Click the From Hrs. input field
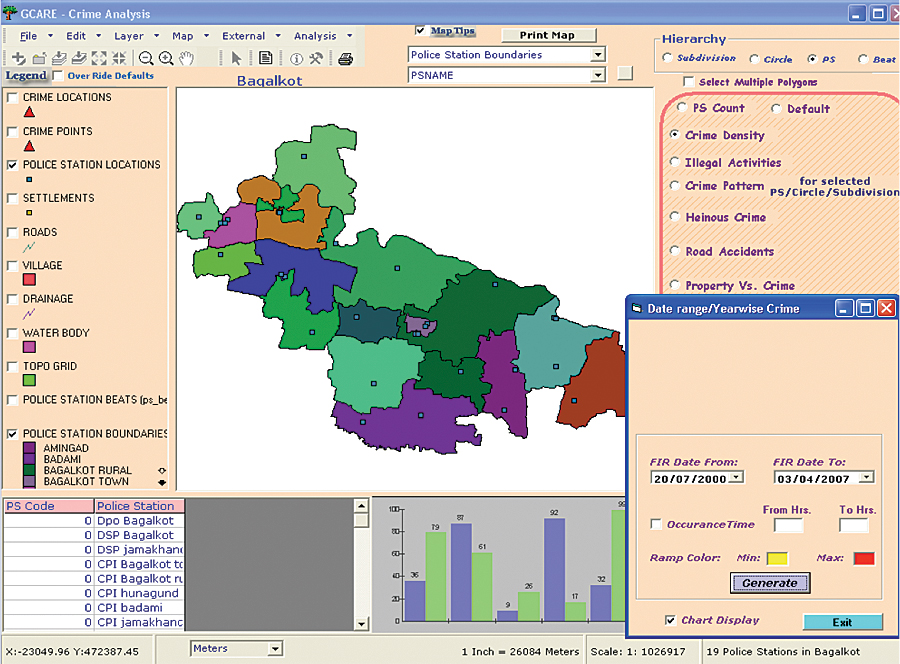This screenshot has height=664, width=900. [x=788, y=525]
